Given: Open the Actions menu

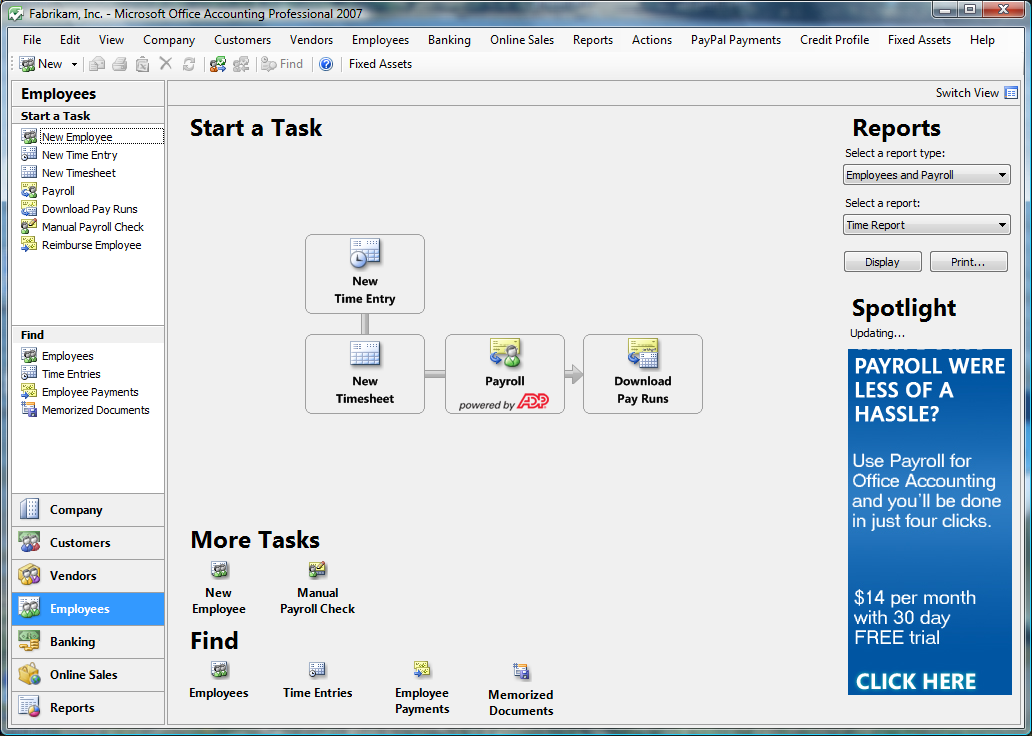Looking at the screenshot, I should click(652, 39).
